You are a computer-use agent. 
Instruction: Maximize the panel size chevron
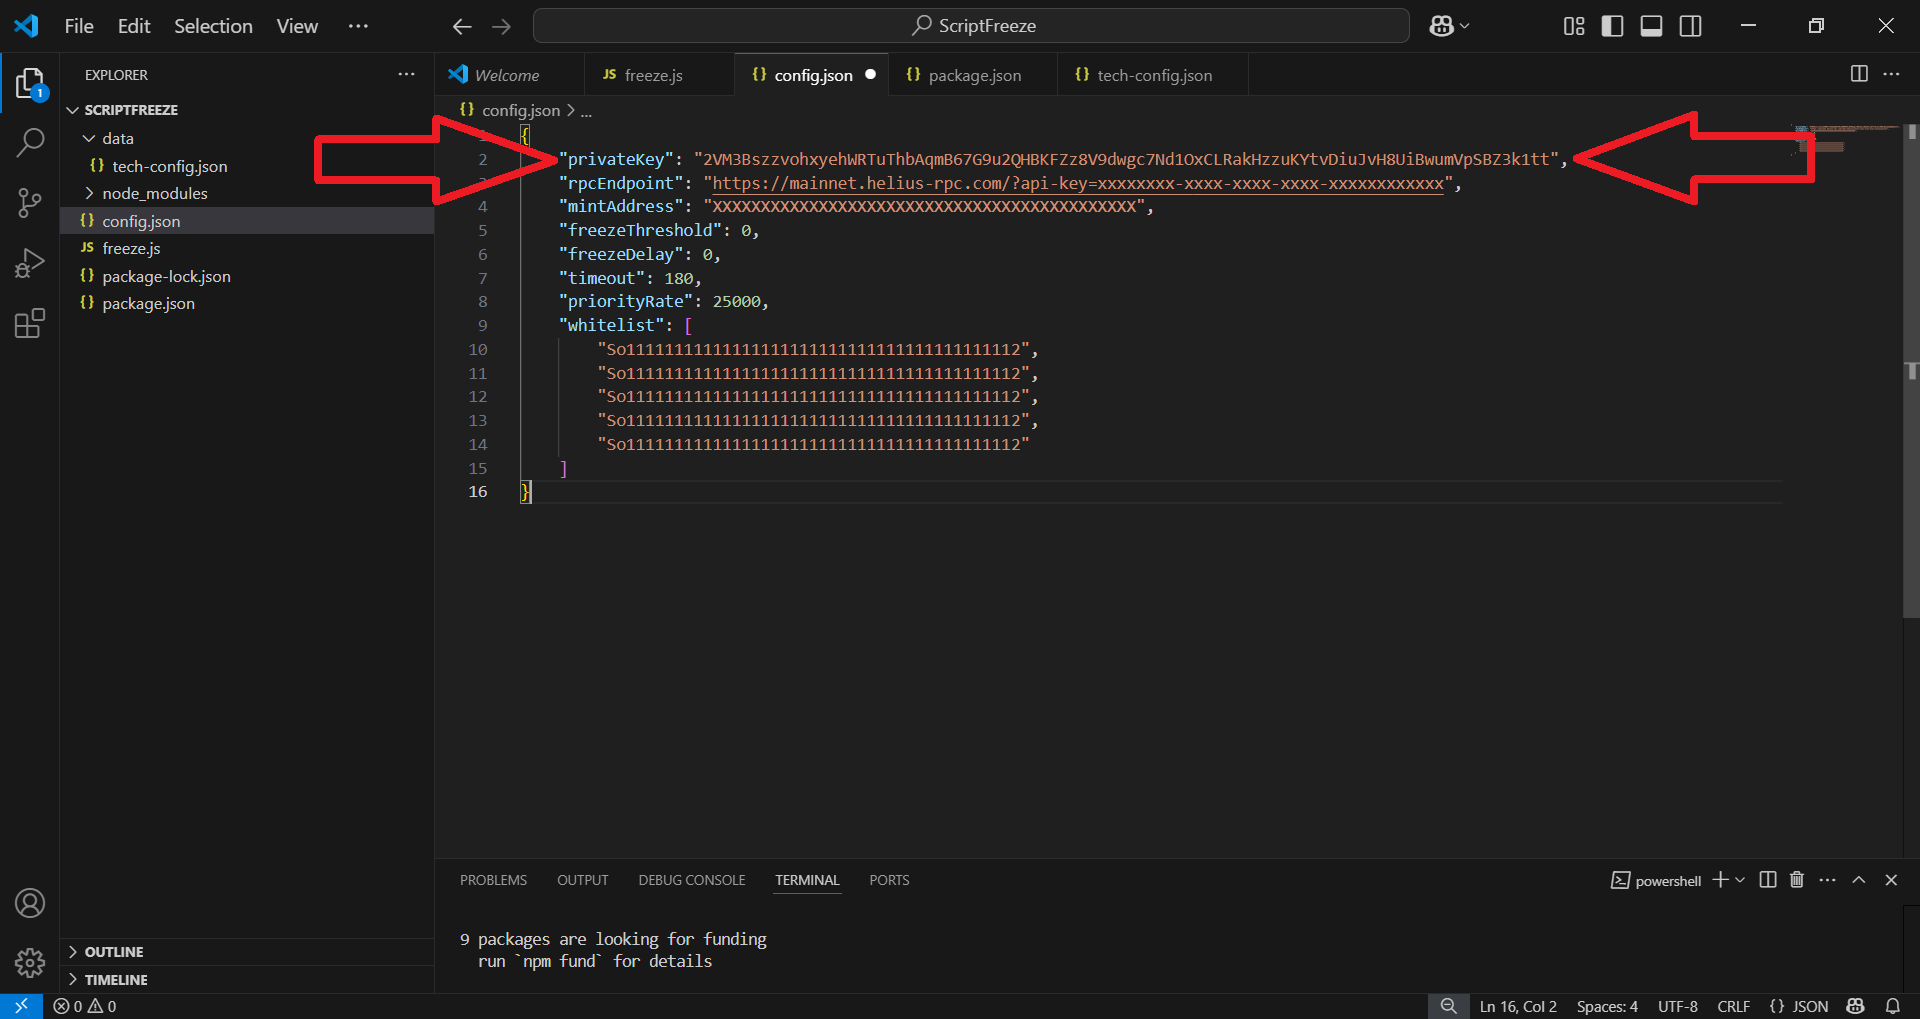click(1859, 880)
